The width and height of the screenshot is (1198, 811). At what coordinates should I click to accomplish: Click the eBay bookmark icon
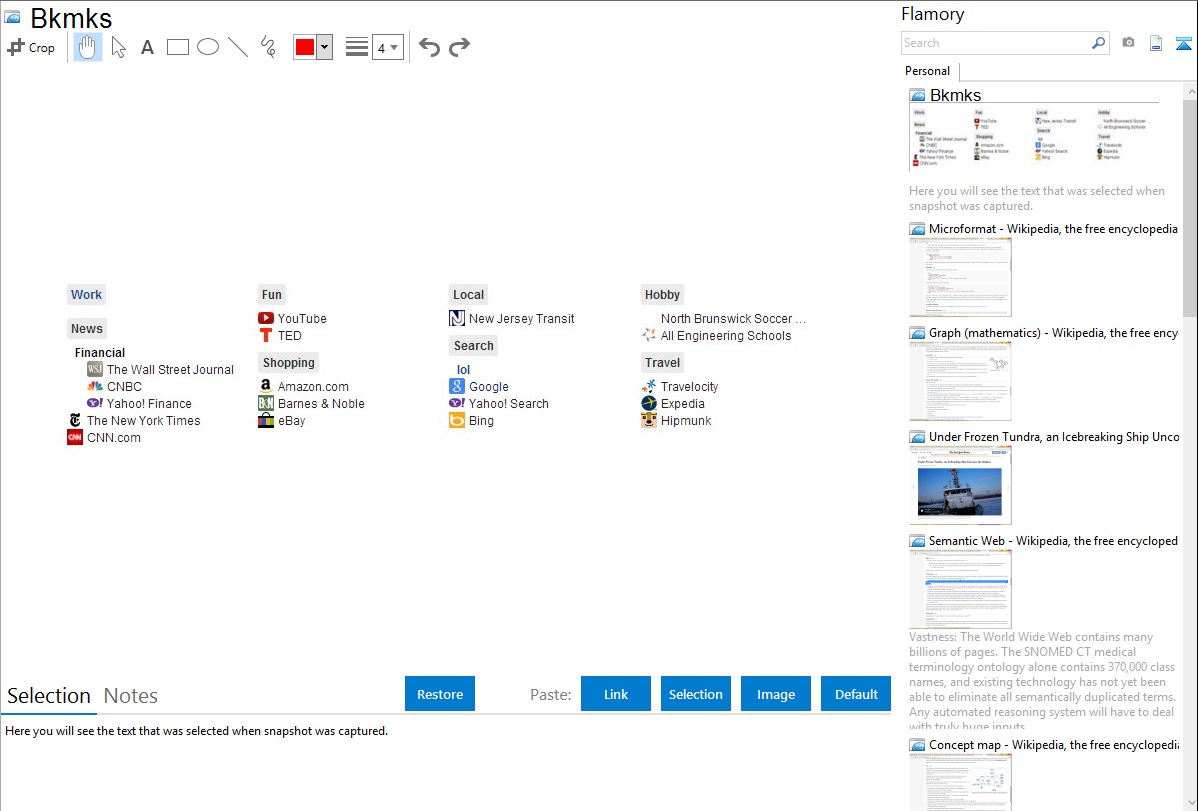click(266, 420)
